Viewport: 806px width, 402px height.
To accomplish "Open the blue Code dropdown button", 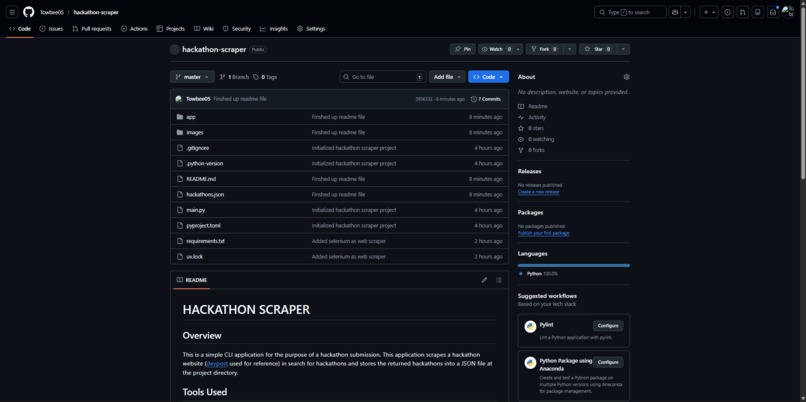I will click(x=488, y=77).
